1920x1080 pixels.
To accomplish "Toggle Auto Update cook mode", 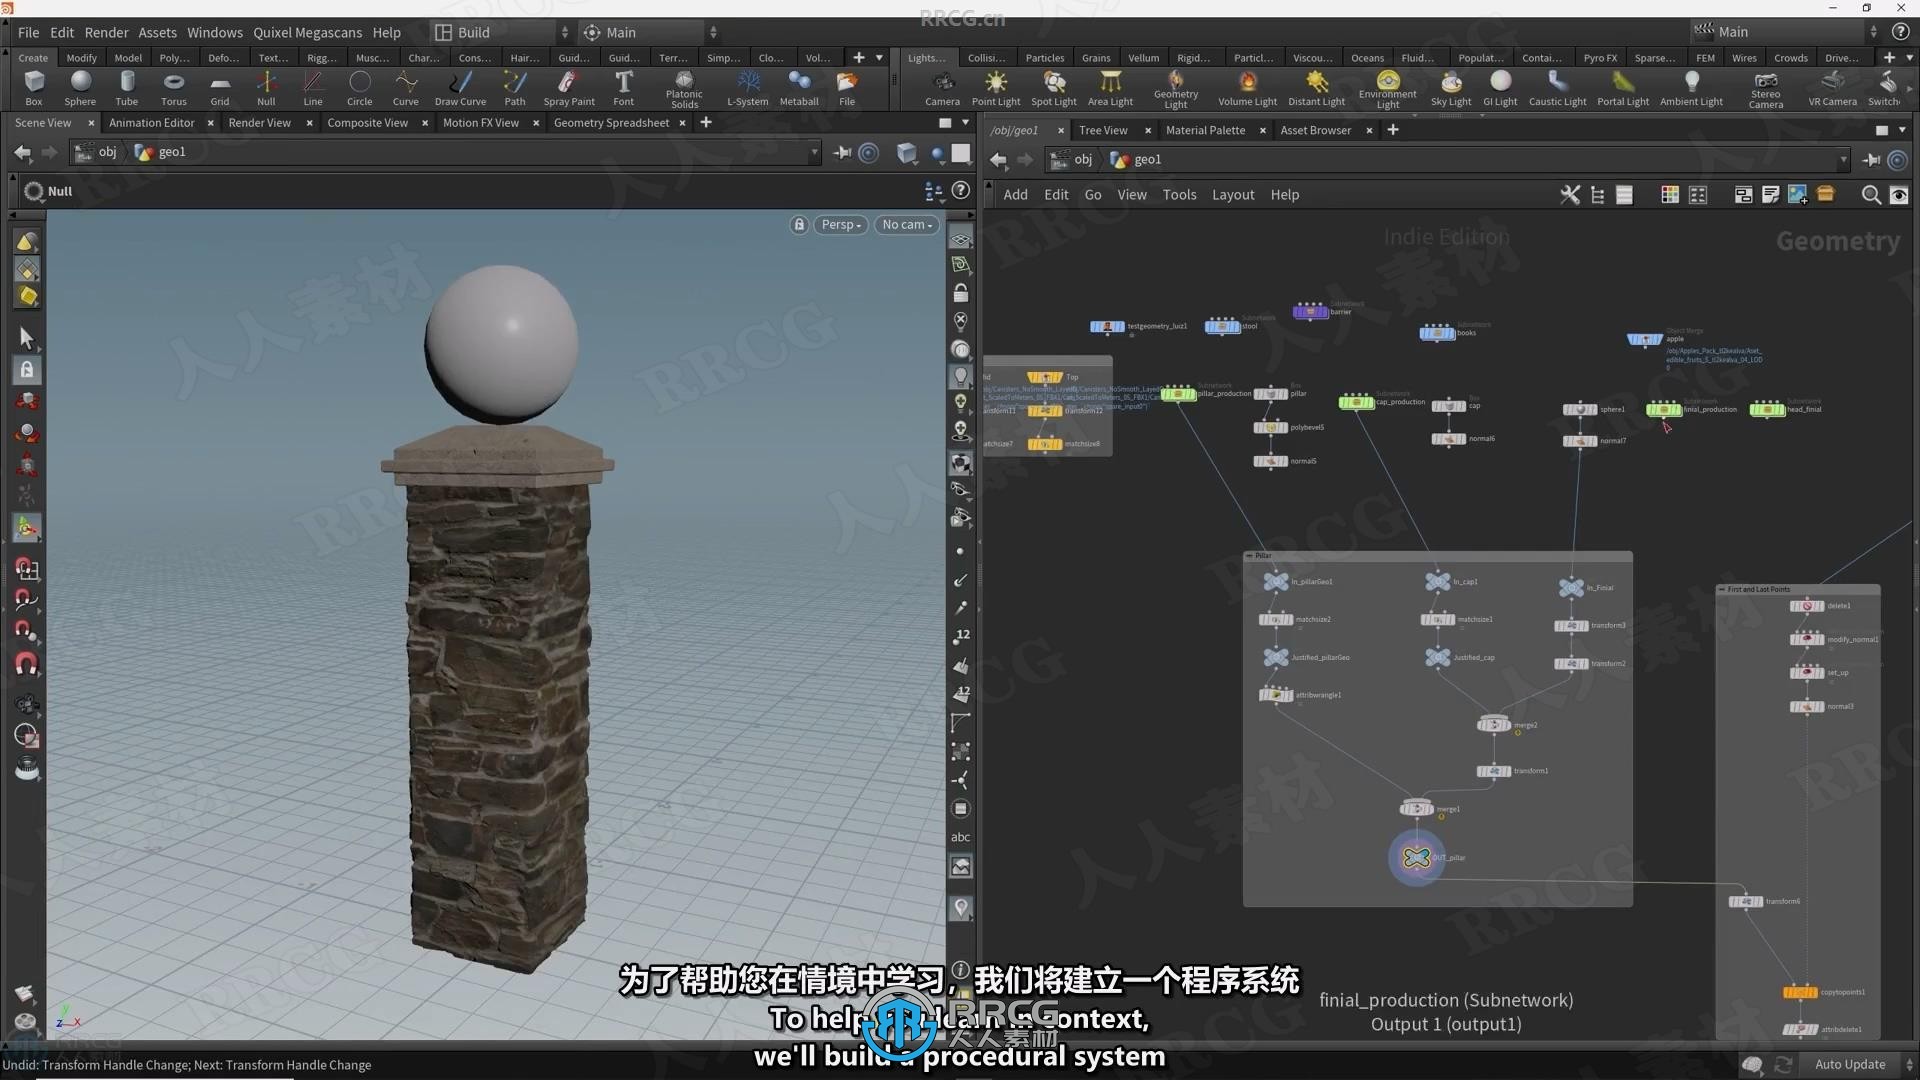I will (1850, 1065).
